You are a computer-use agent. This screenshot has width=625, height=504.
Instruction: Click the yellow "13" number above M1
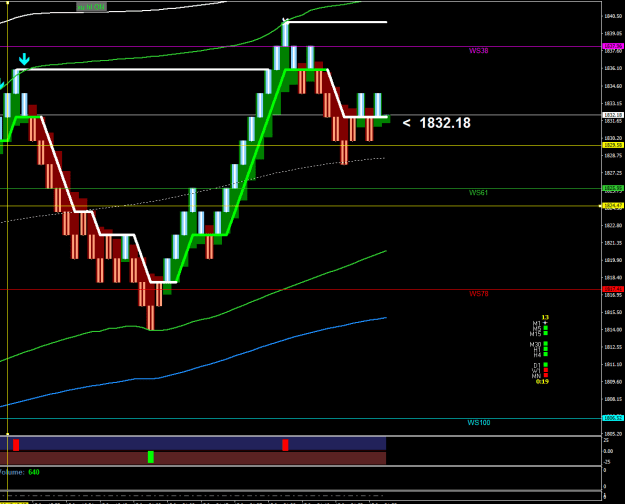(x=545, y=318)
